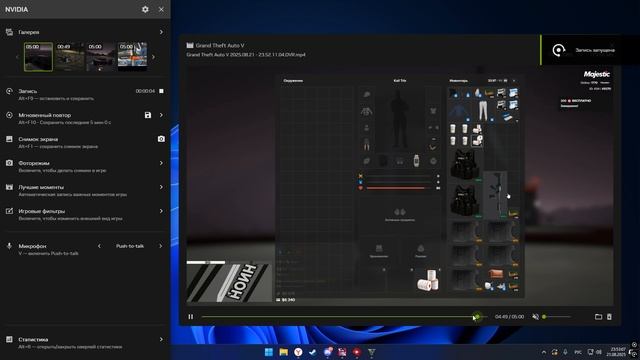Click the Игровые фильтры edit icon
This screenshot has width=640, height=360.
coord(9,211)
